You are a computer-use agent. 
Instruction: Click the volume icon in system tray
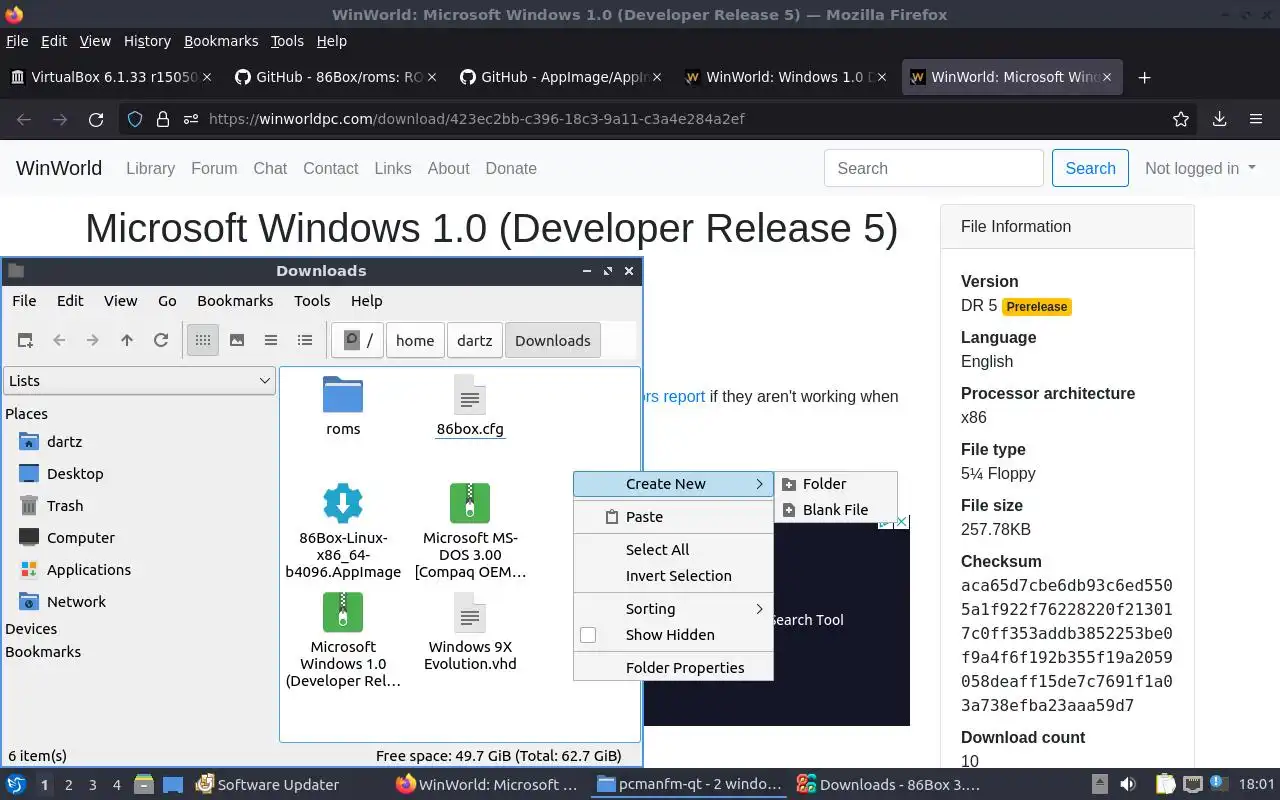[x=1128, y=785]
